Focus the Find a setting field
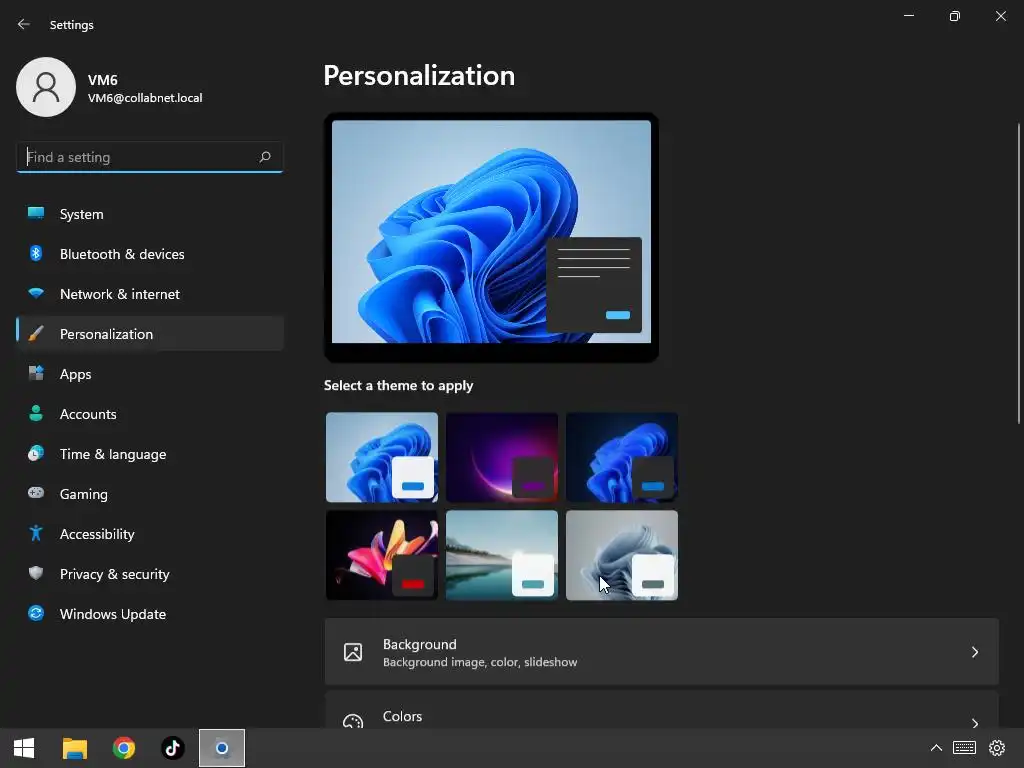The image size is (1024, 768). [x=150, y=157]
